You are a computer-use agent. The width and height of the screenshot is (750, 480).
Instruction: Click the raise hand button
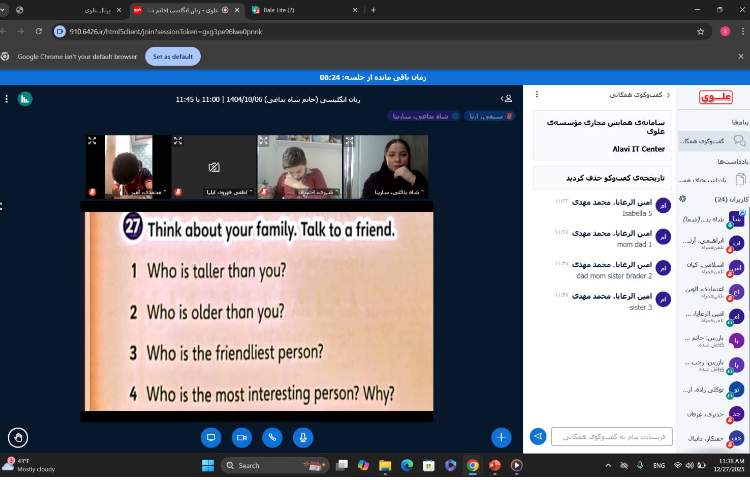[x=18, y=437]
